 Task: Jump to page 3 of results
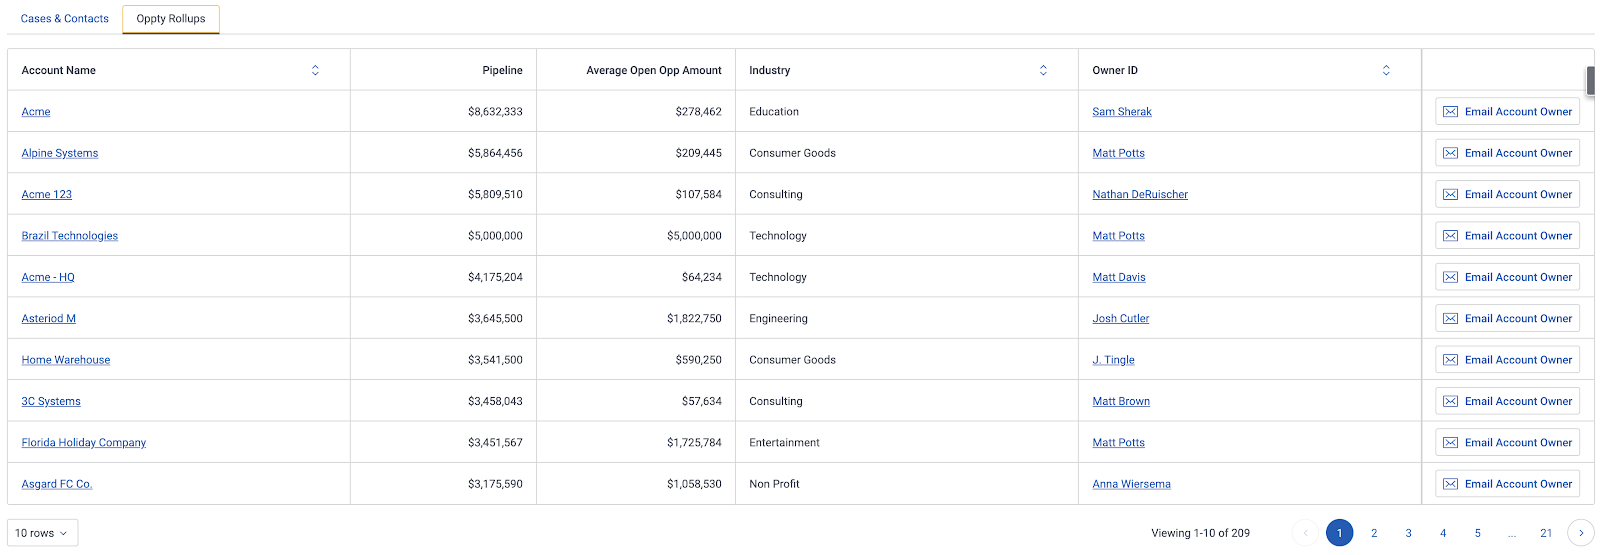[1408, 533]
